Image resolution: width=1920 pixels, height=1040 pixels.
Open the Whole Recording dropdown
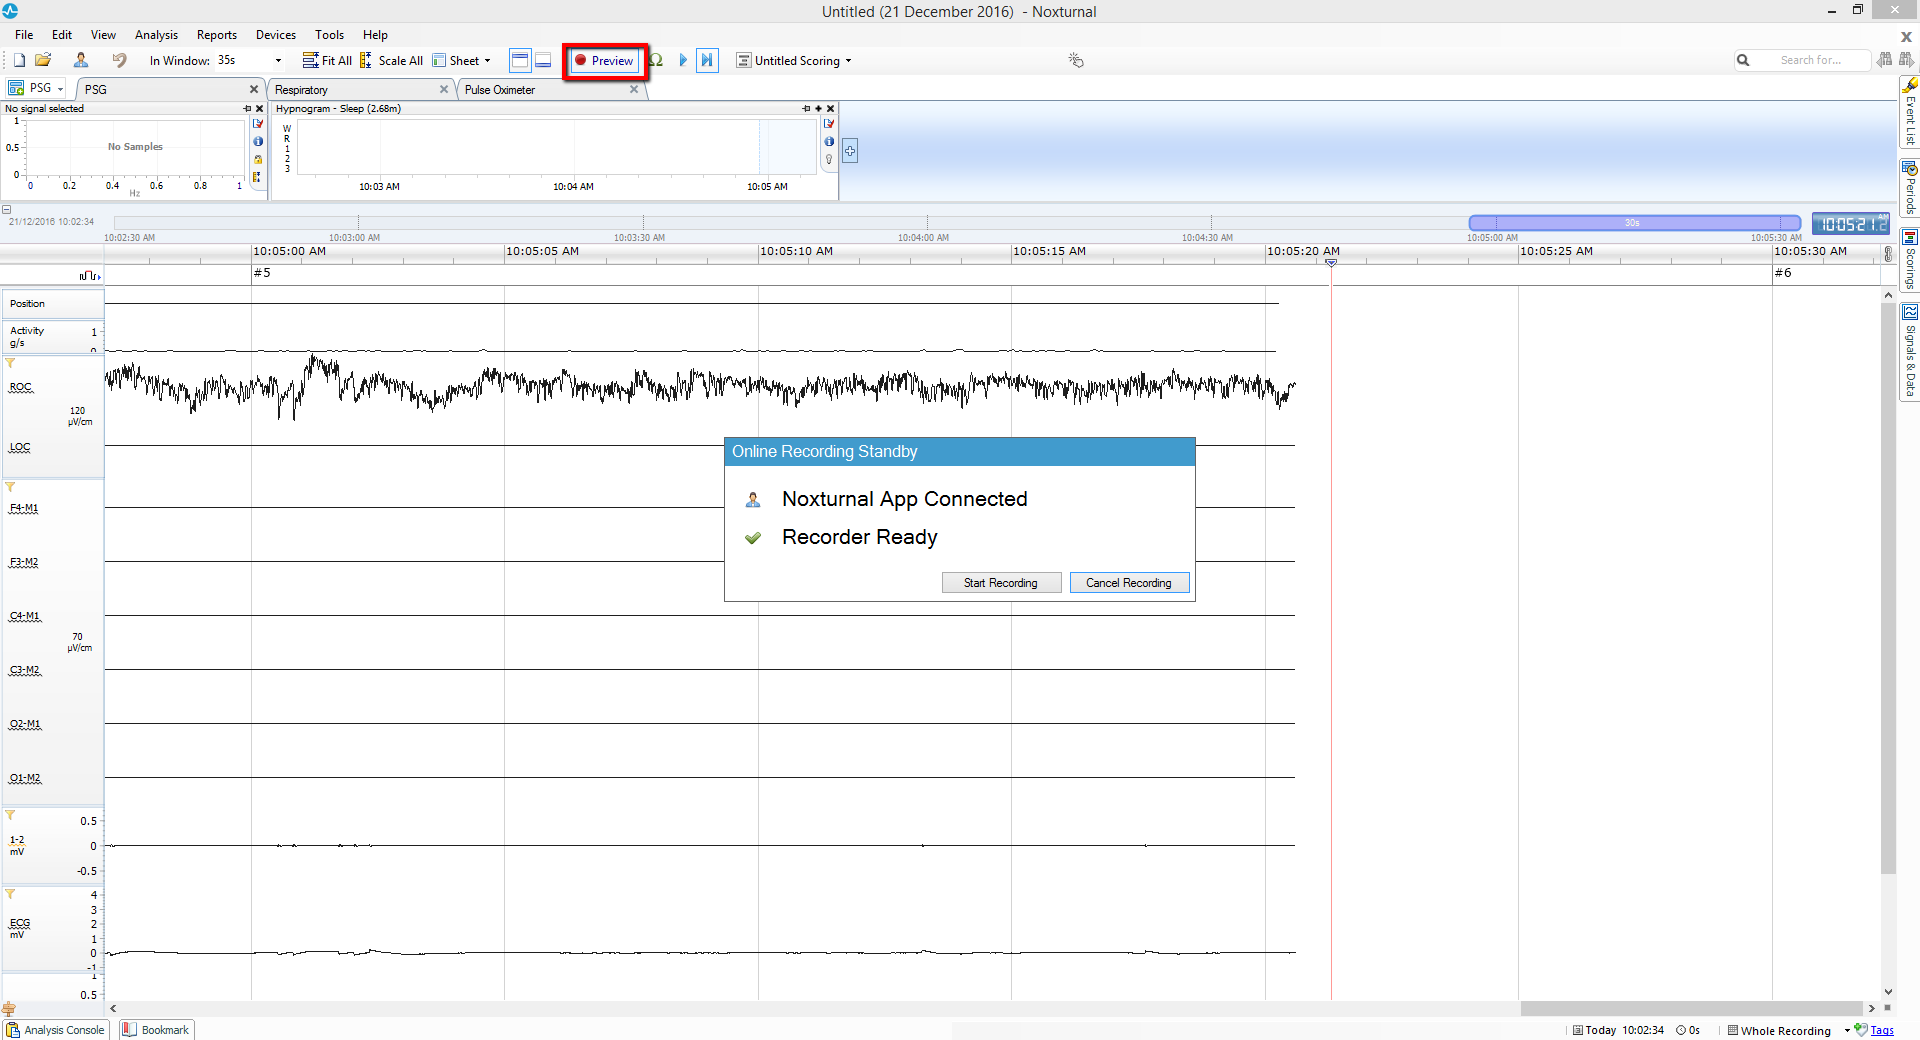tap(1789, 1030)
